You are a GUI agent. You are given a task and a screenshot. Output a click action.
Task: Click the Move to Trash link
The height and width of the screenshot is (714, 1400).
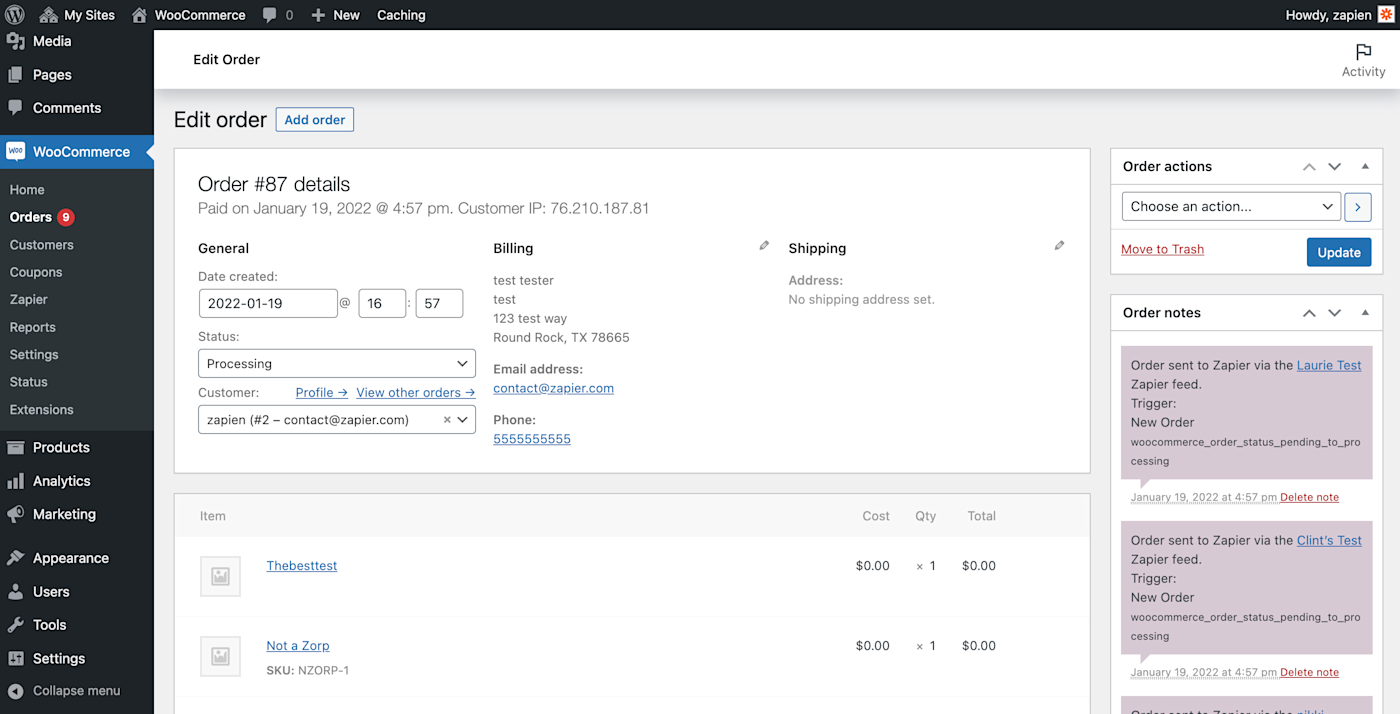coord(1162,250)
